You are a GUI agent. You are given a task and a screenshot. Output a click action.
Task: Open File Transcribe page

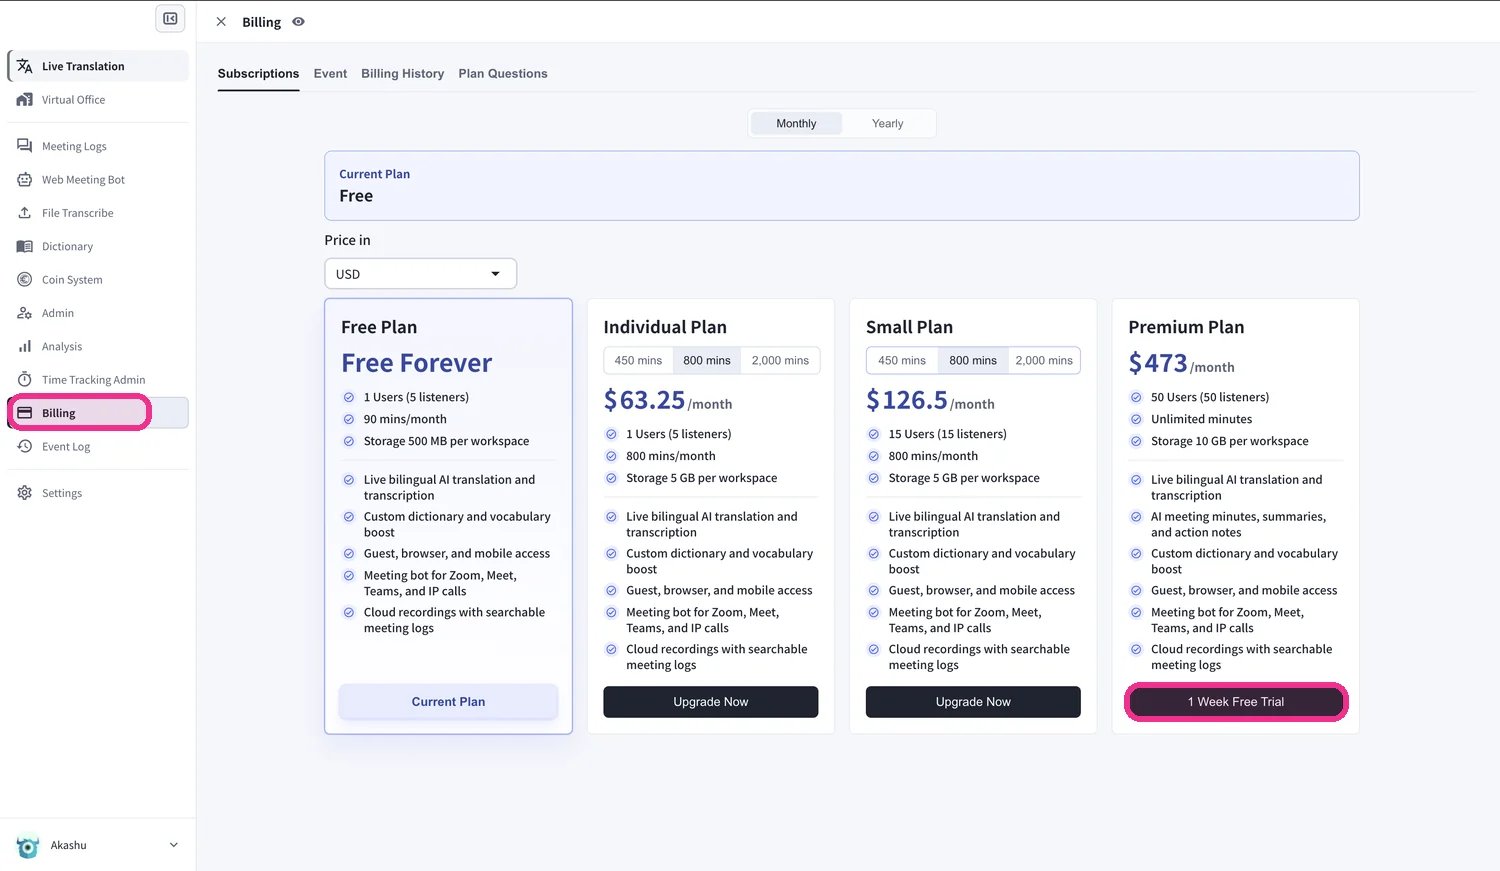[x=98, y=213]
